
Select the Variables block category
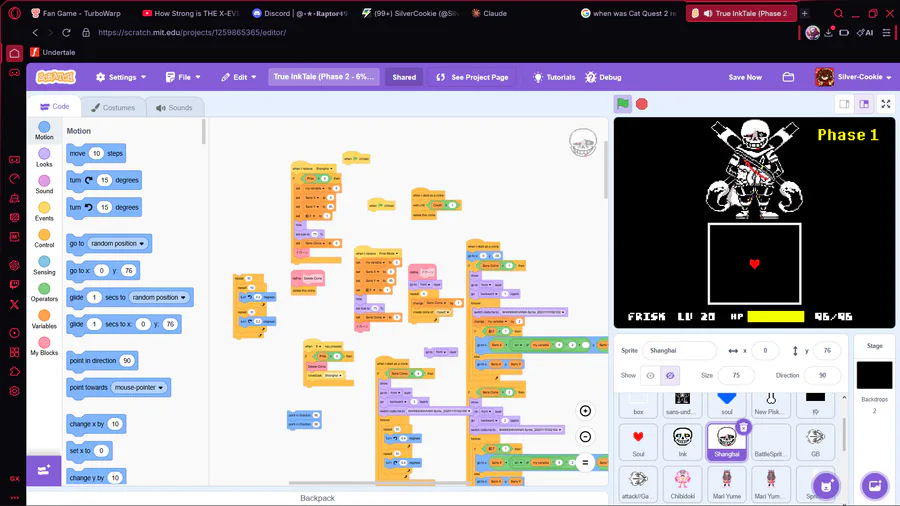click(44, 319)
